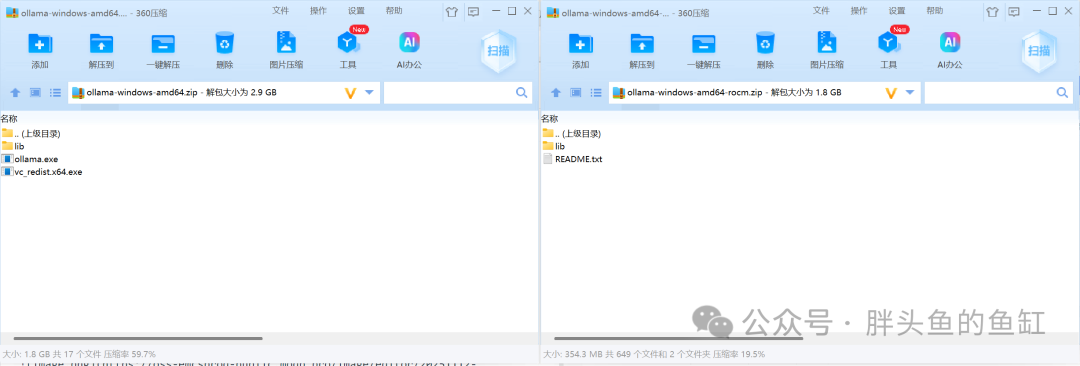Image resolution: width=1080 pixels, height=366 pixels.
Task: Select ollama.exe in left window
Action: pos(30,159)
